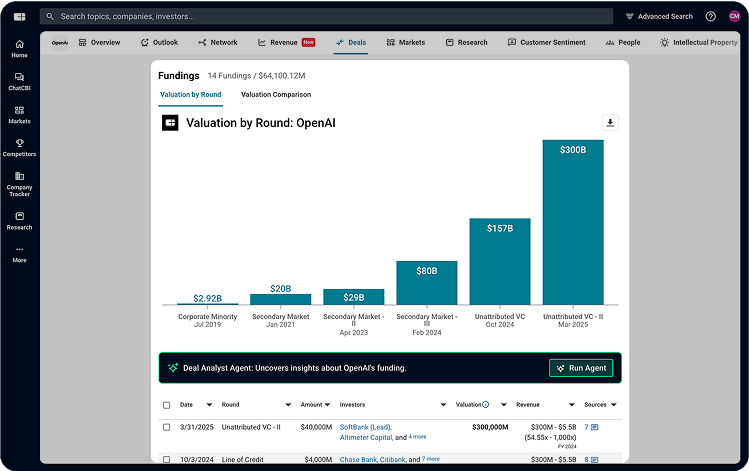Switch to the Valuation Comparison tab
749x471 pixels.
[275, 94]
